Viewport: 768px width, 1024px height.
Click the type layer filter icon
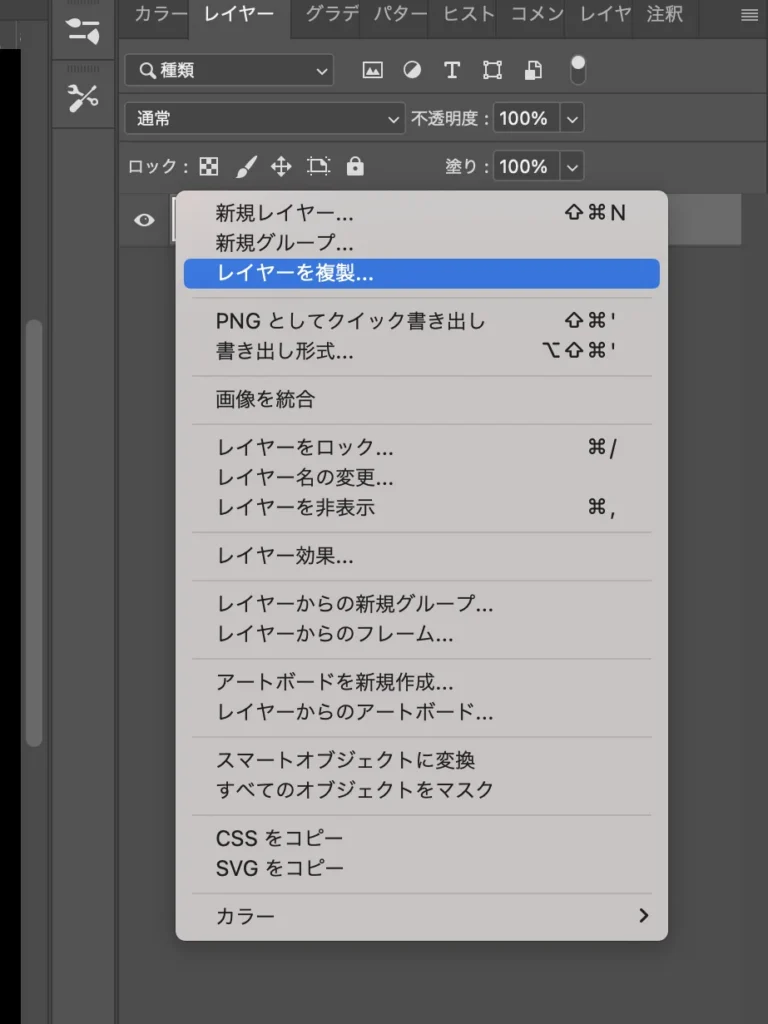point(452,70)
